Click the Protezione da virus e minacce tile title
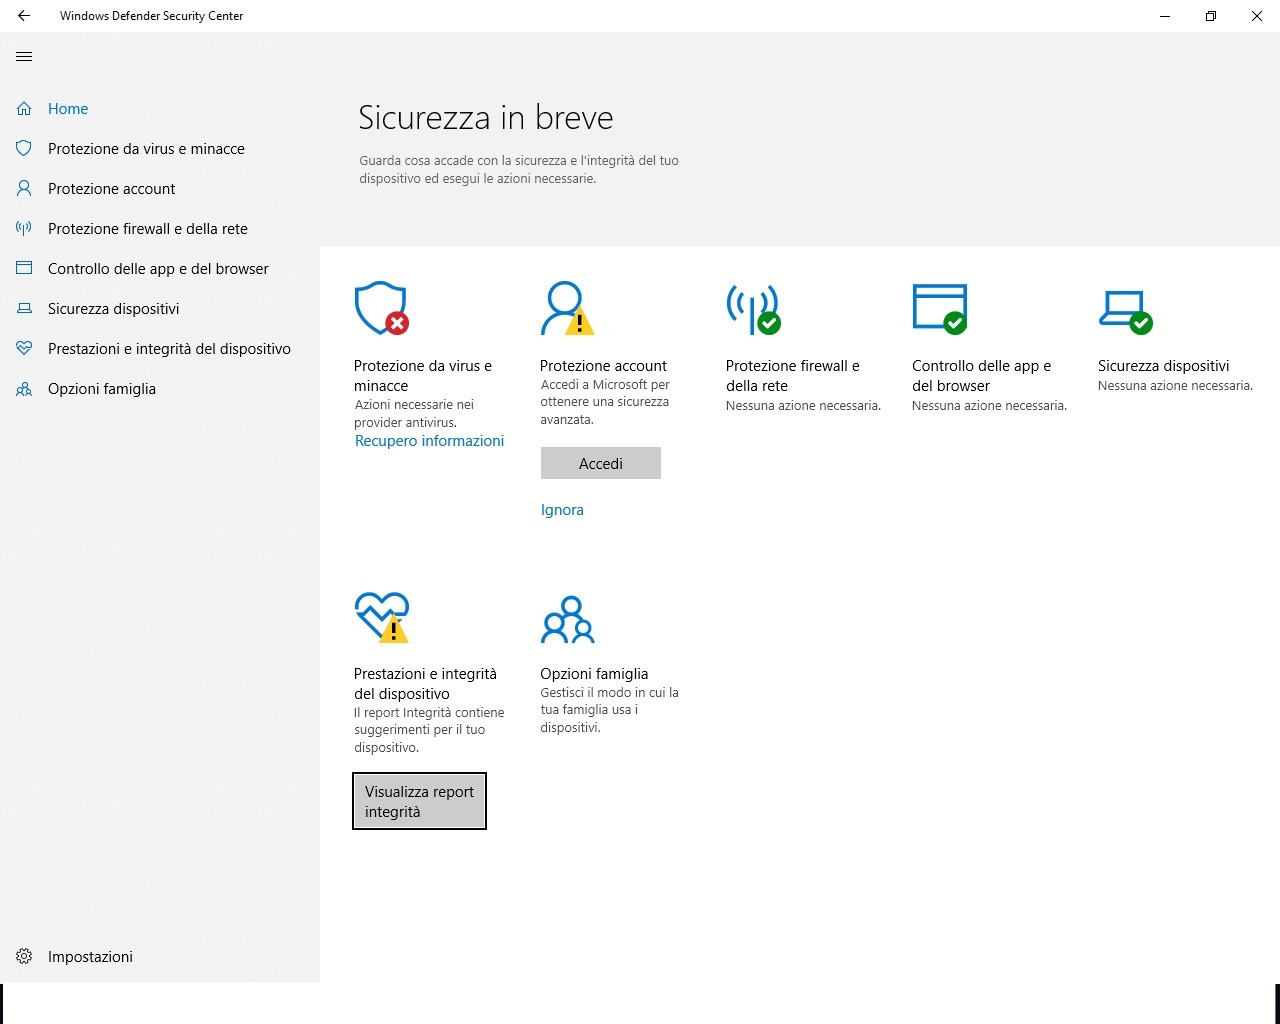1280x1024 pixels. [x=423, y=376]
